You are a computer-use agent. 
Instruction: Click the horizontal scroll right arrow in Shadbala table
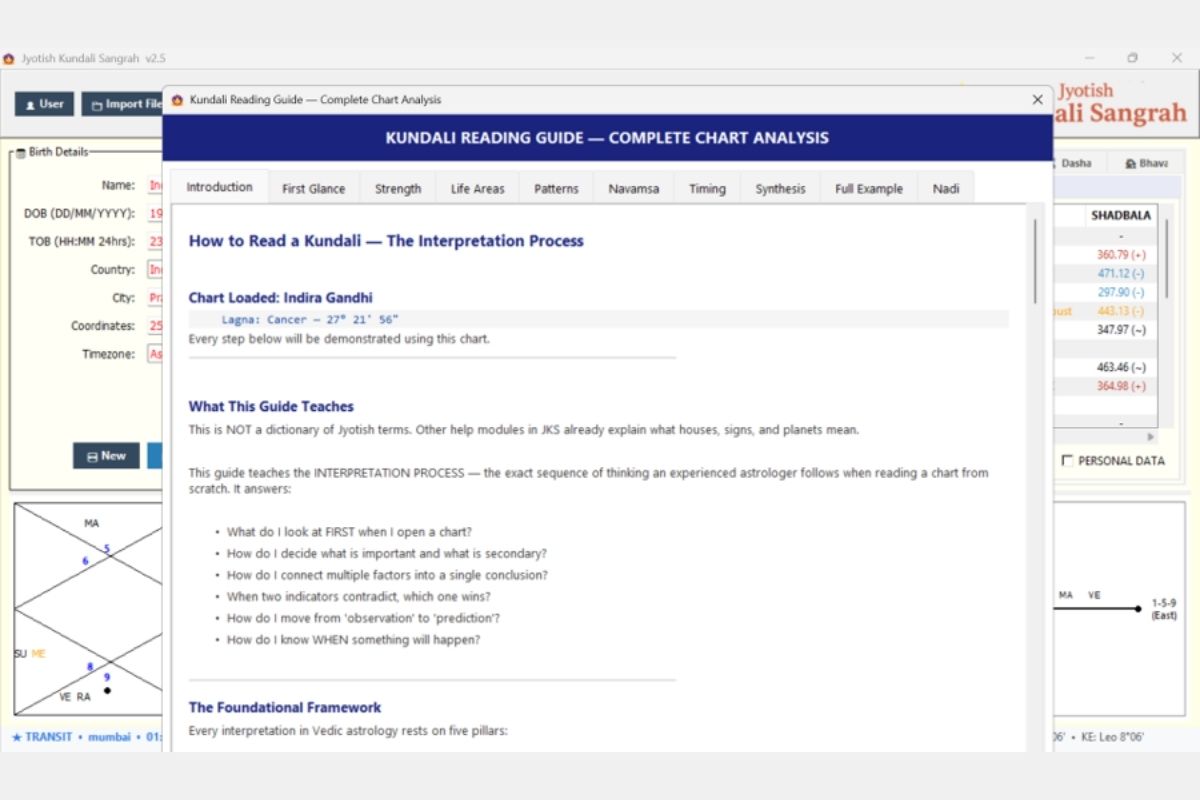[1150, 437]
